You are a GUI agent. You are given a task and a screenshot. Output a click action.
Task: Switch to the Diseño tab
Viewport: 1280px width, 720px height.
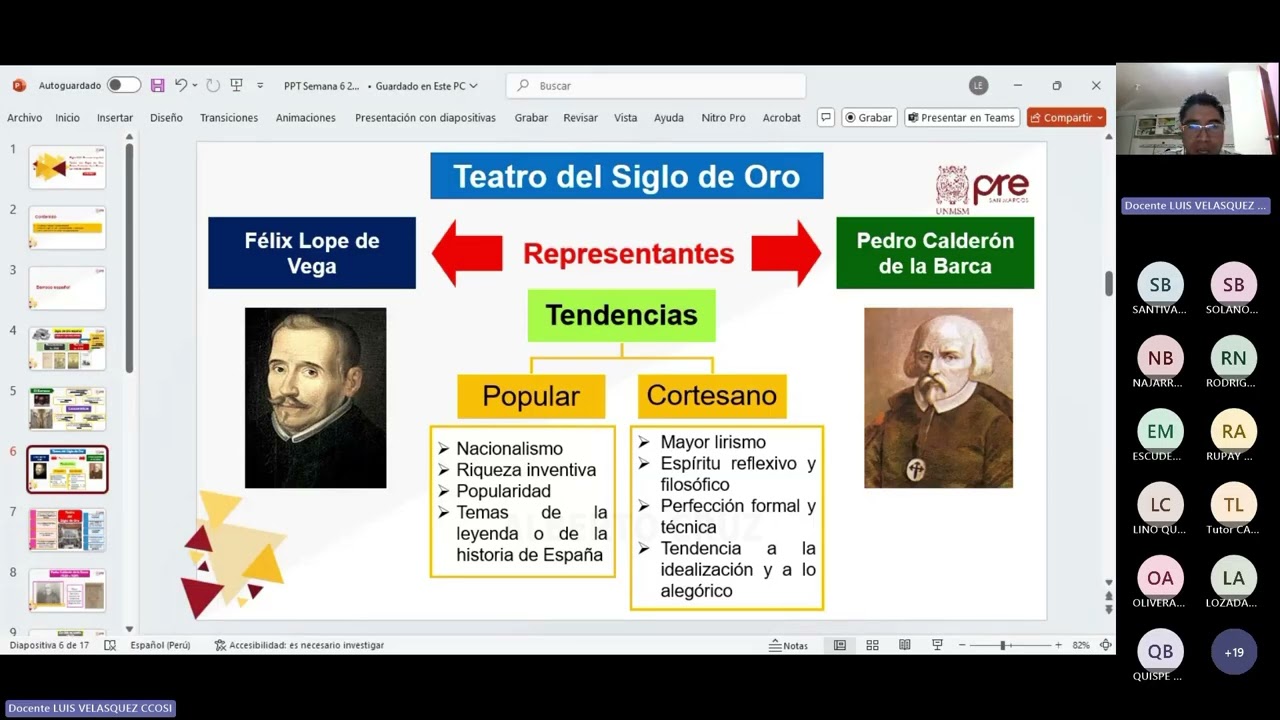pos(167,118)
